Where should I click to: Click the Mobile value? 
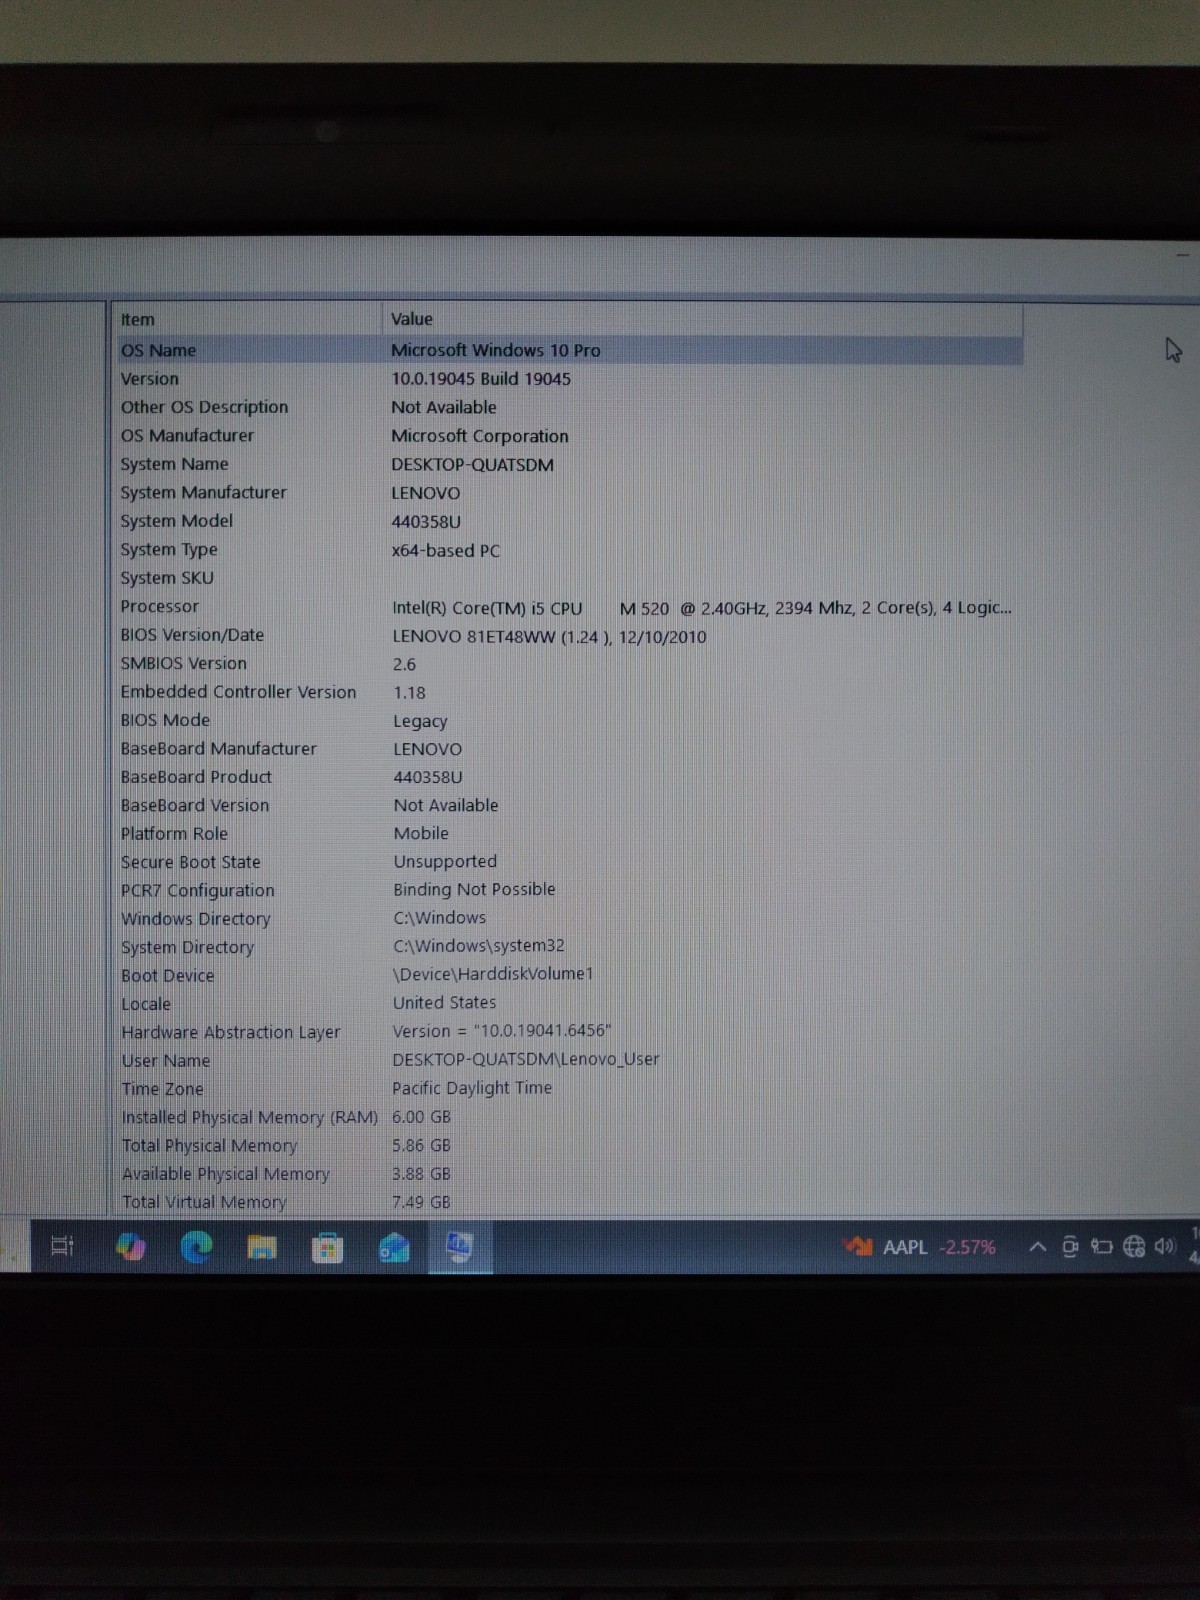pos(421,833)
